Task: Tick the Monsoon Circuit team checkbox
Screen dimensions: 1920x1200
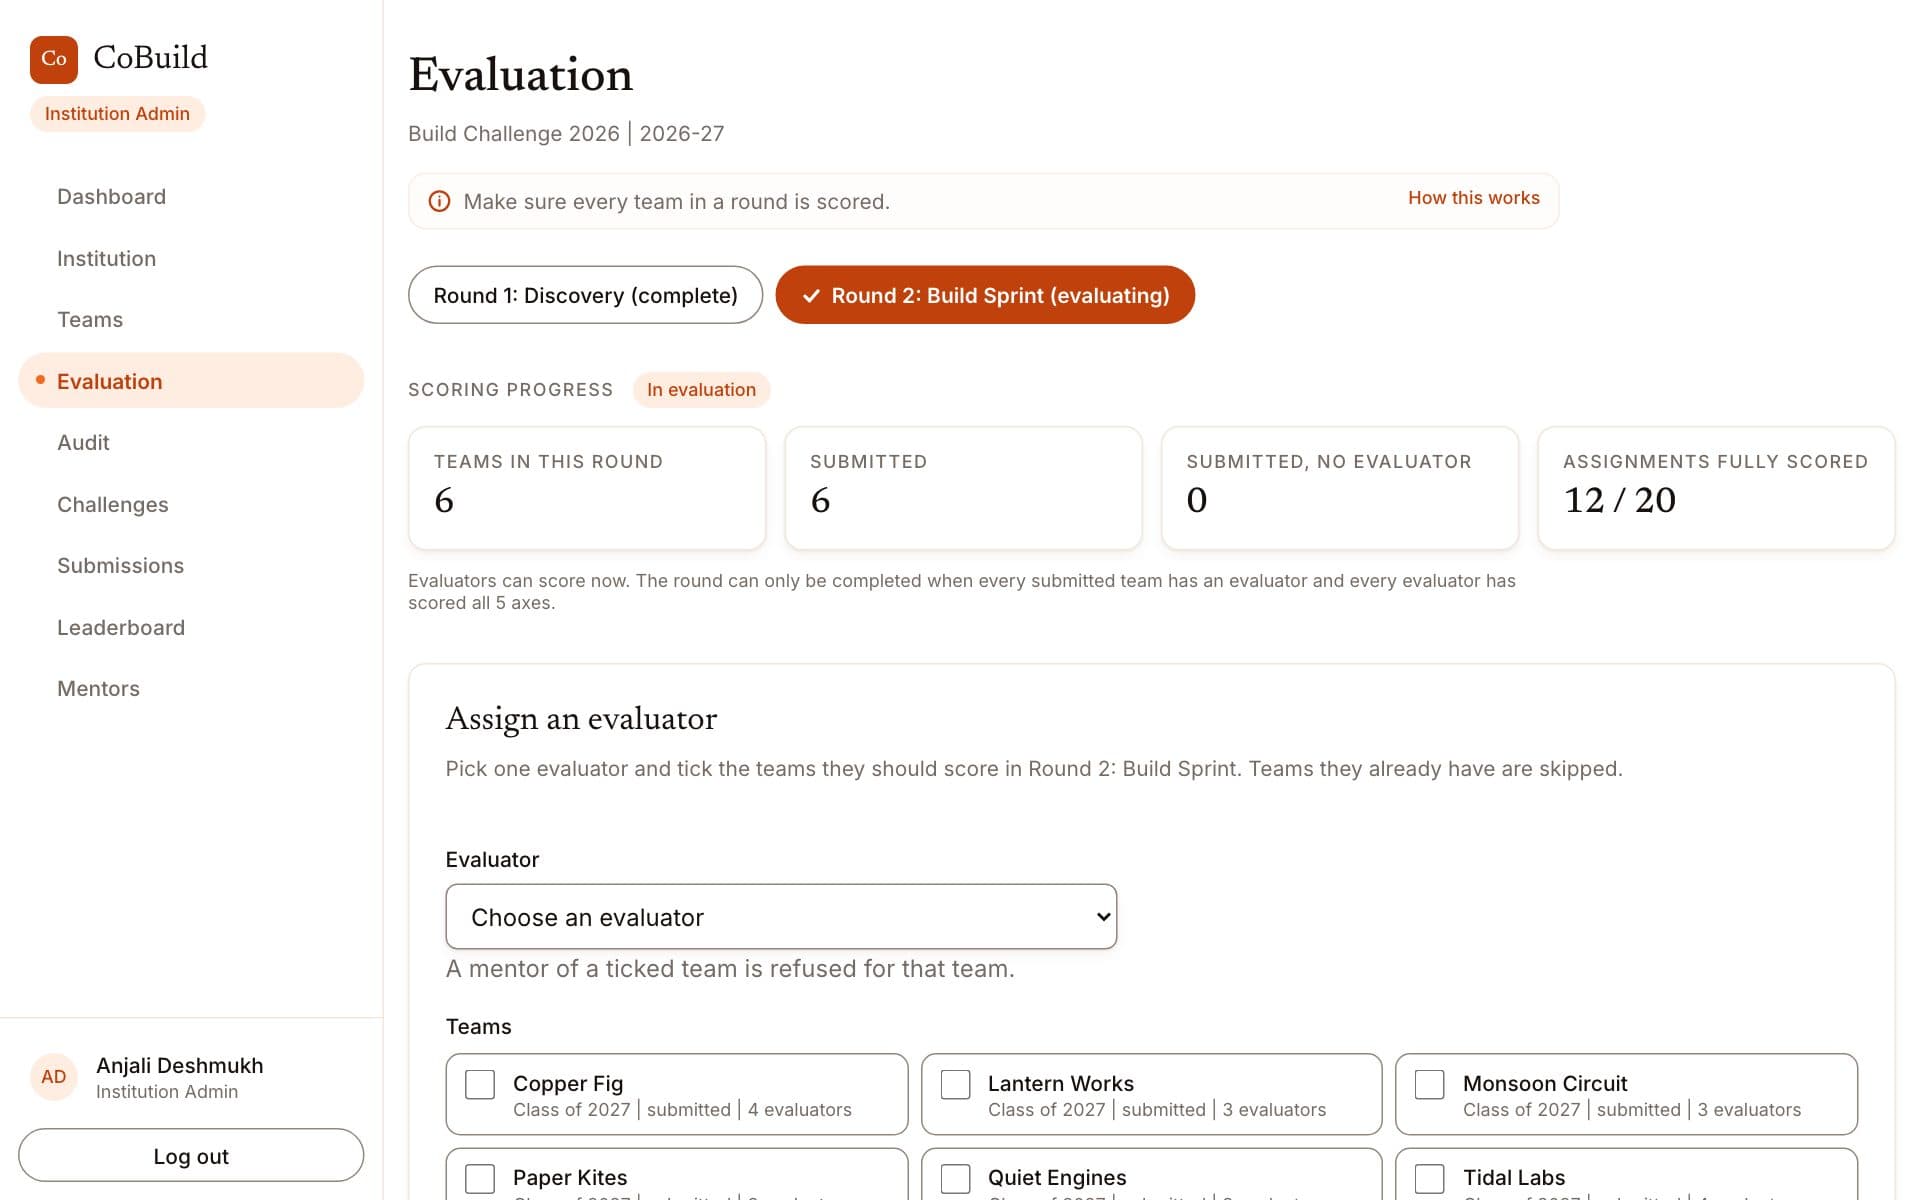Action: coord(1430,1085)
